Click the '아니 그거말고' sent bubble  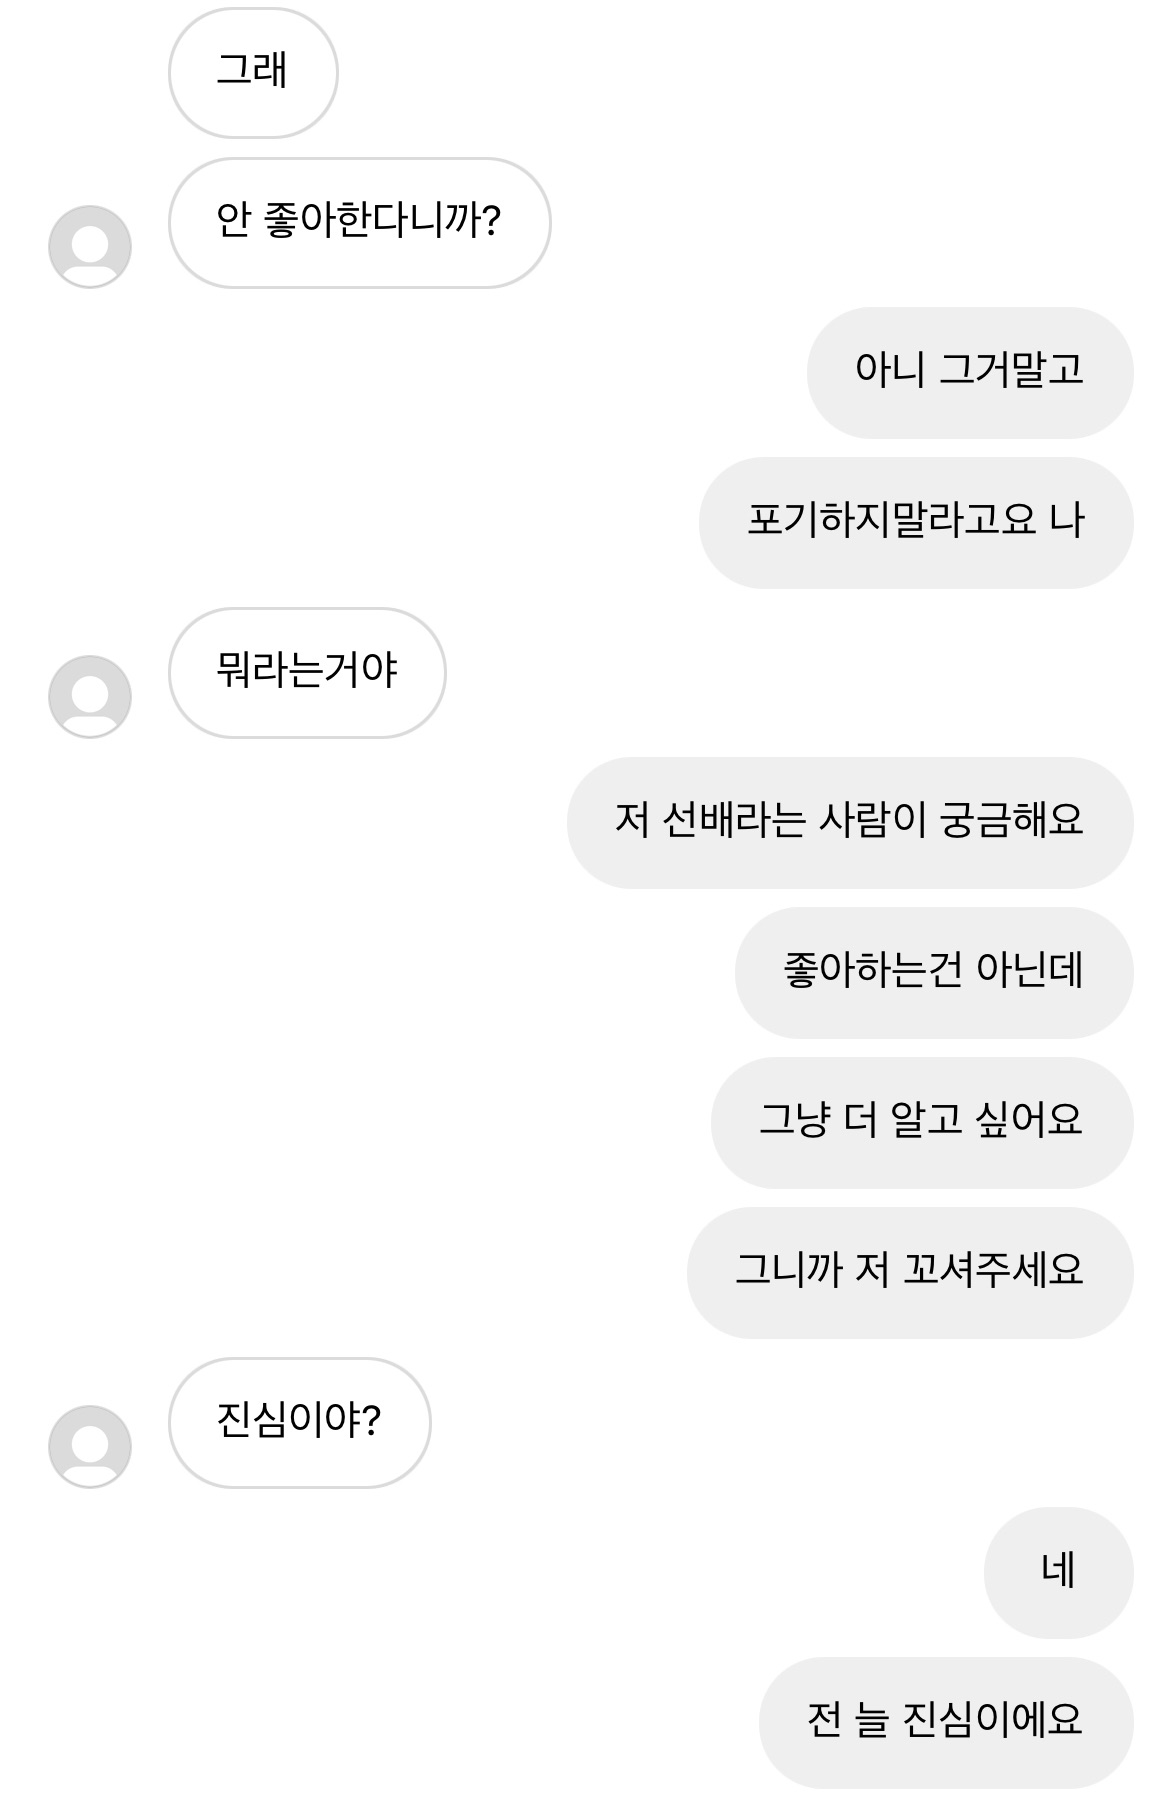969,372
